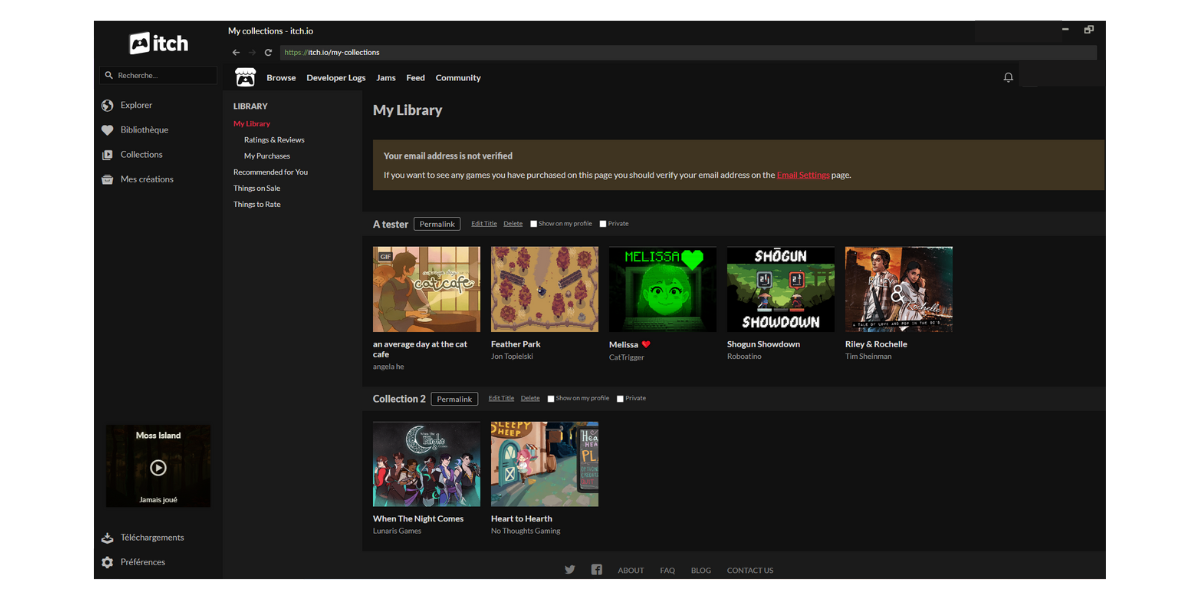Go to the Jams page

click(386, 78)
